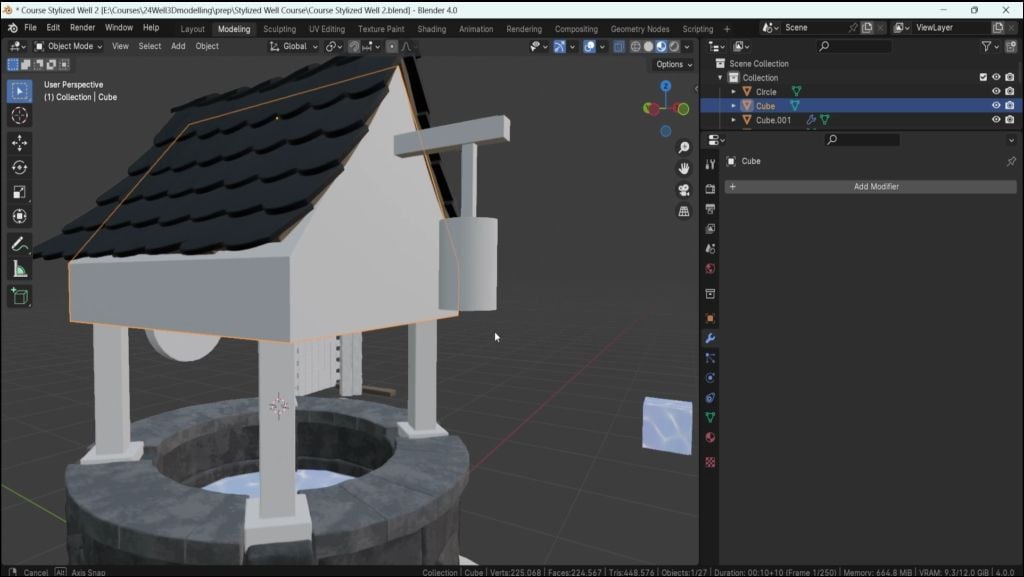Expand the Circle object tree row
Image resolution: width=1024 pixels, height=577 pixels.
tap(733, 92)
